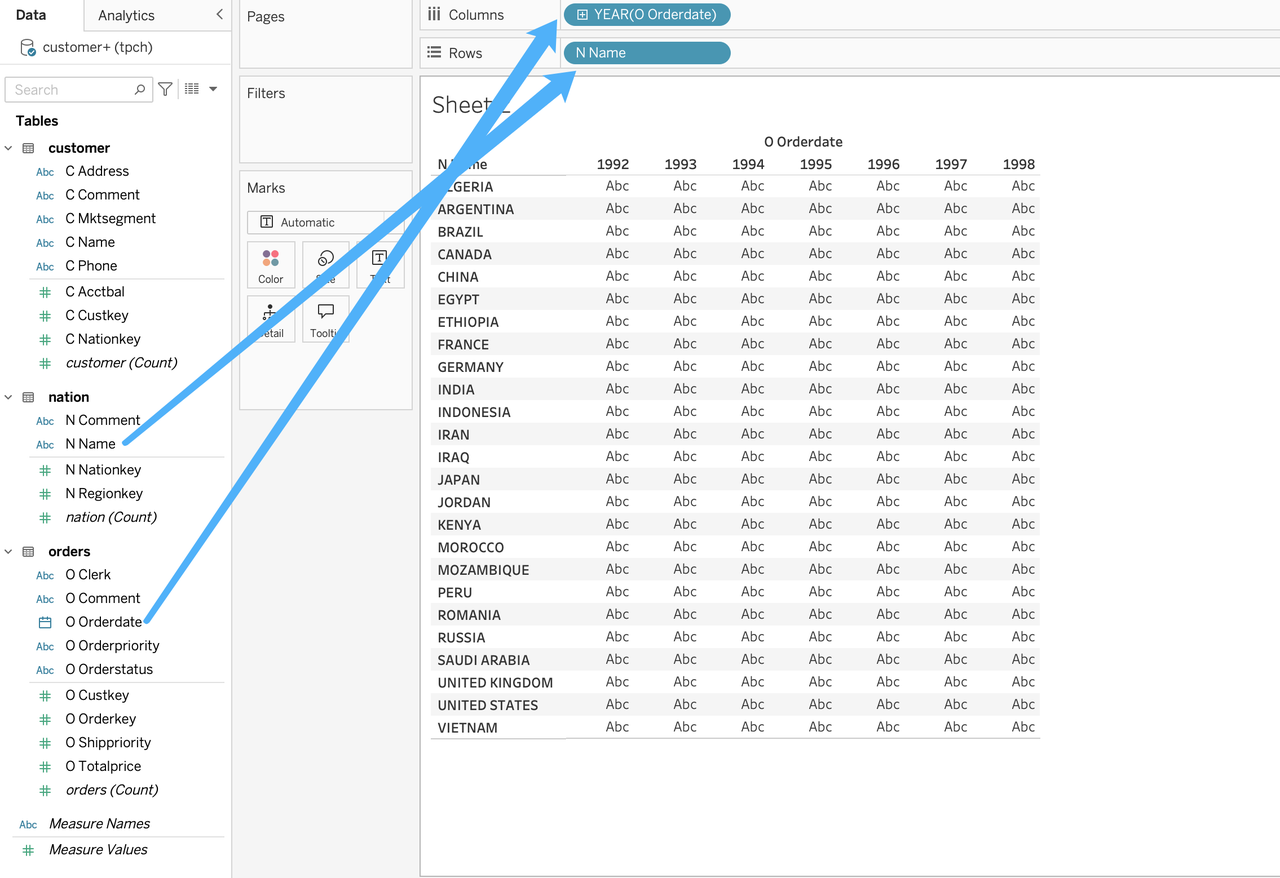Click the filter icon beside the search box

point(166,89)
